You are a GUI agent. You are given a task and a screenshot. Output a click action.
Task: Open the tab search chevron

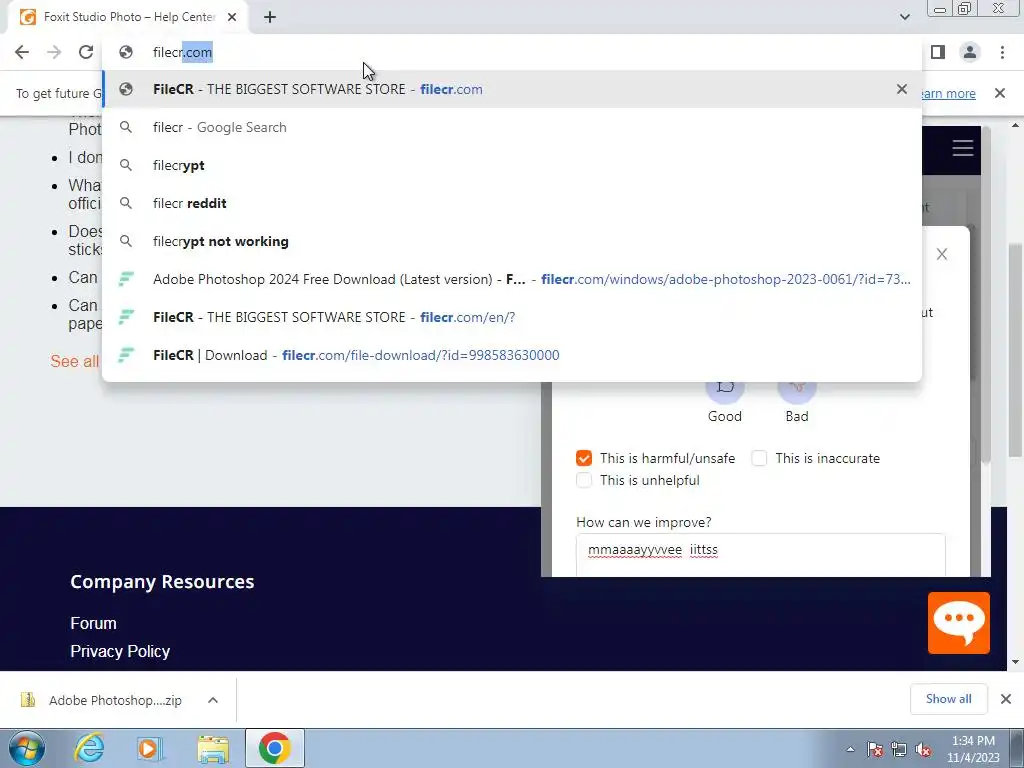[904, 17]
